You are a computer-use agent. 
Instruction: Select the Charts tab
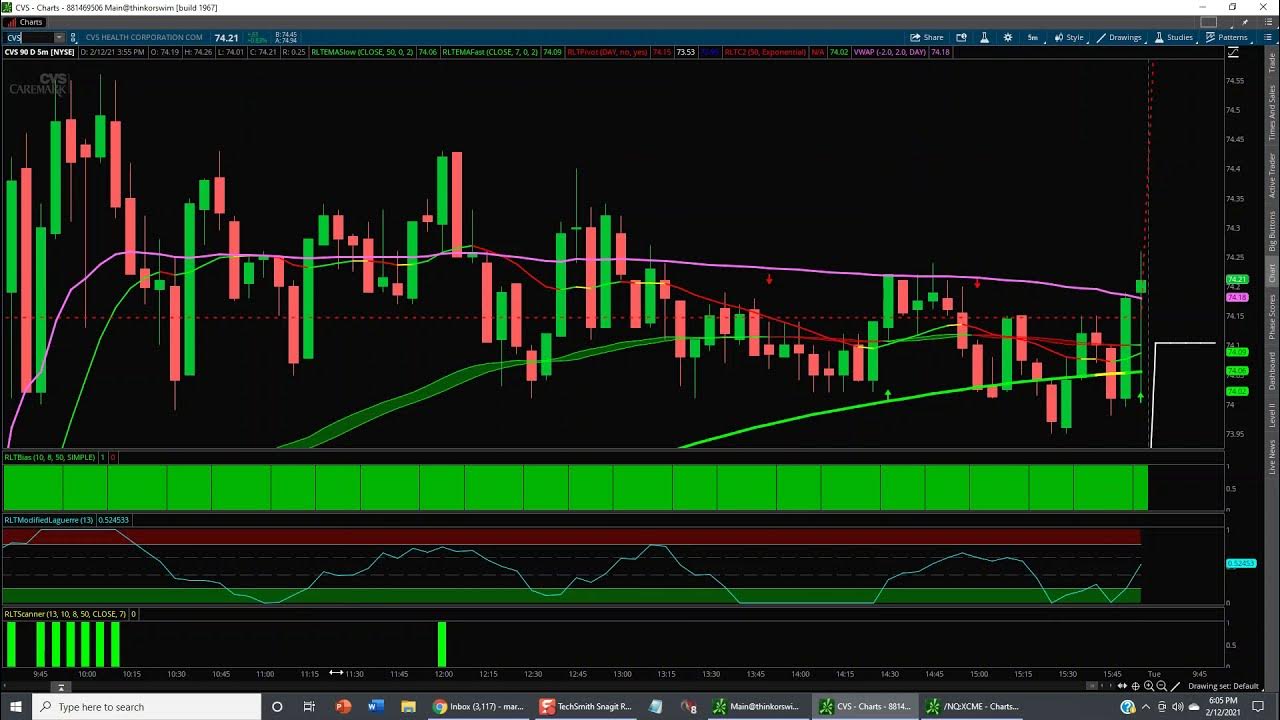click(26, 22)
